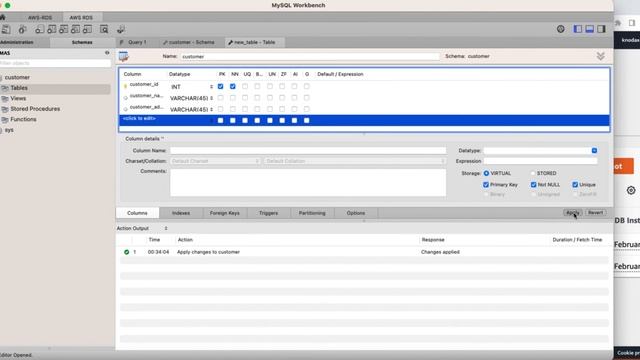Click the create new schema toolbar icon
The width and height of the screenshot is (640, 360).
click(x=39, y=29)
